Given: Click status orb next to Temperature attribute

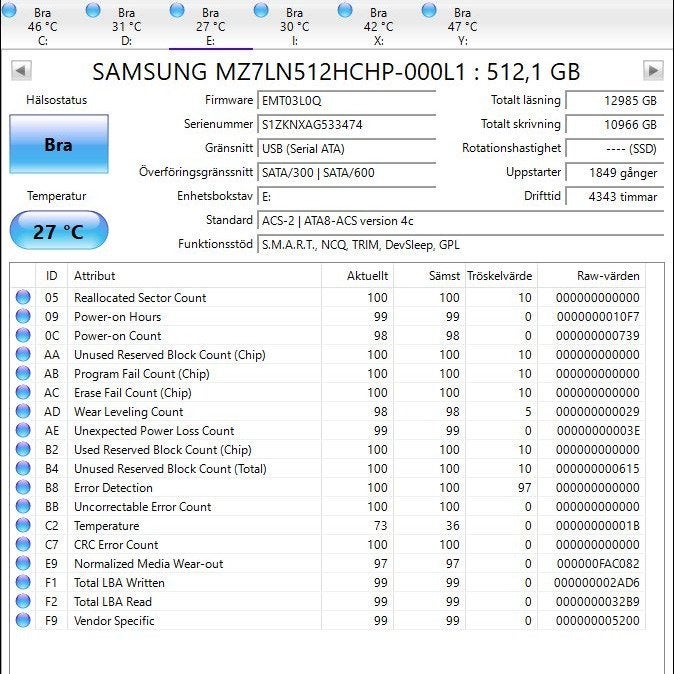Looking at the screenshot, I should point(23,525).
